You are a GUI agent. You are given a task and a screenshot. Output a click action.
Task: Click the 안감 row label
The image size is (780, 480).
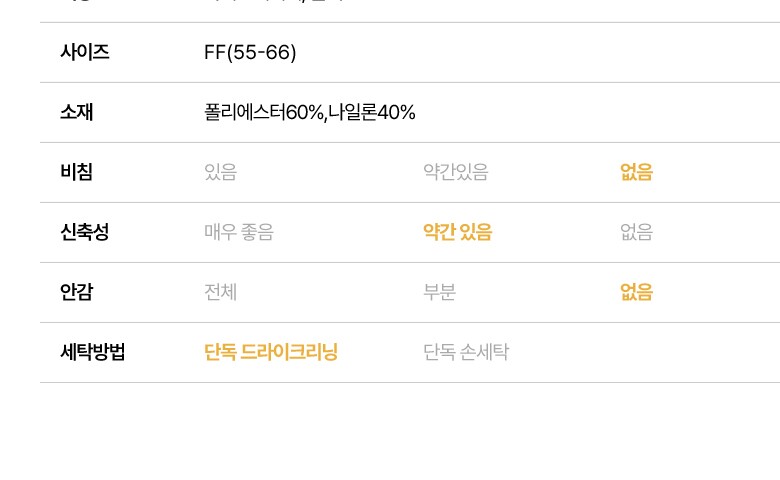coord(76,292)
